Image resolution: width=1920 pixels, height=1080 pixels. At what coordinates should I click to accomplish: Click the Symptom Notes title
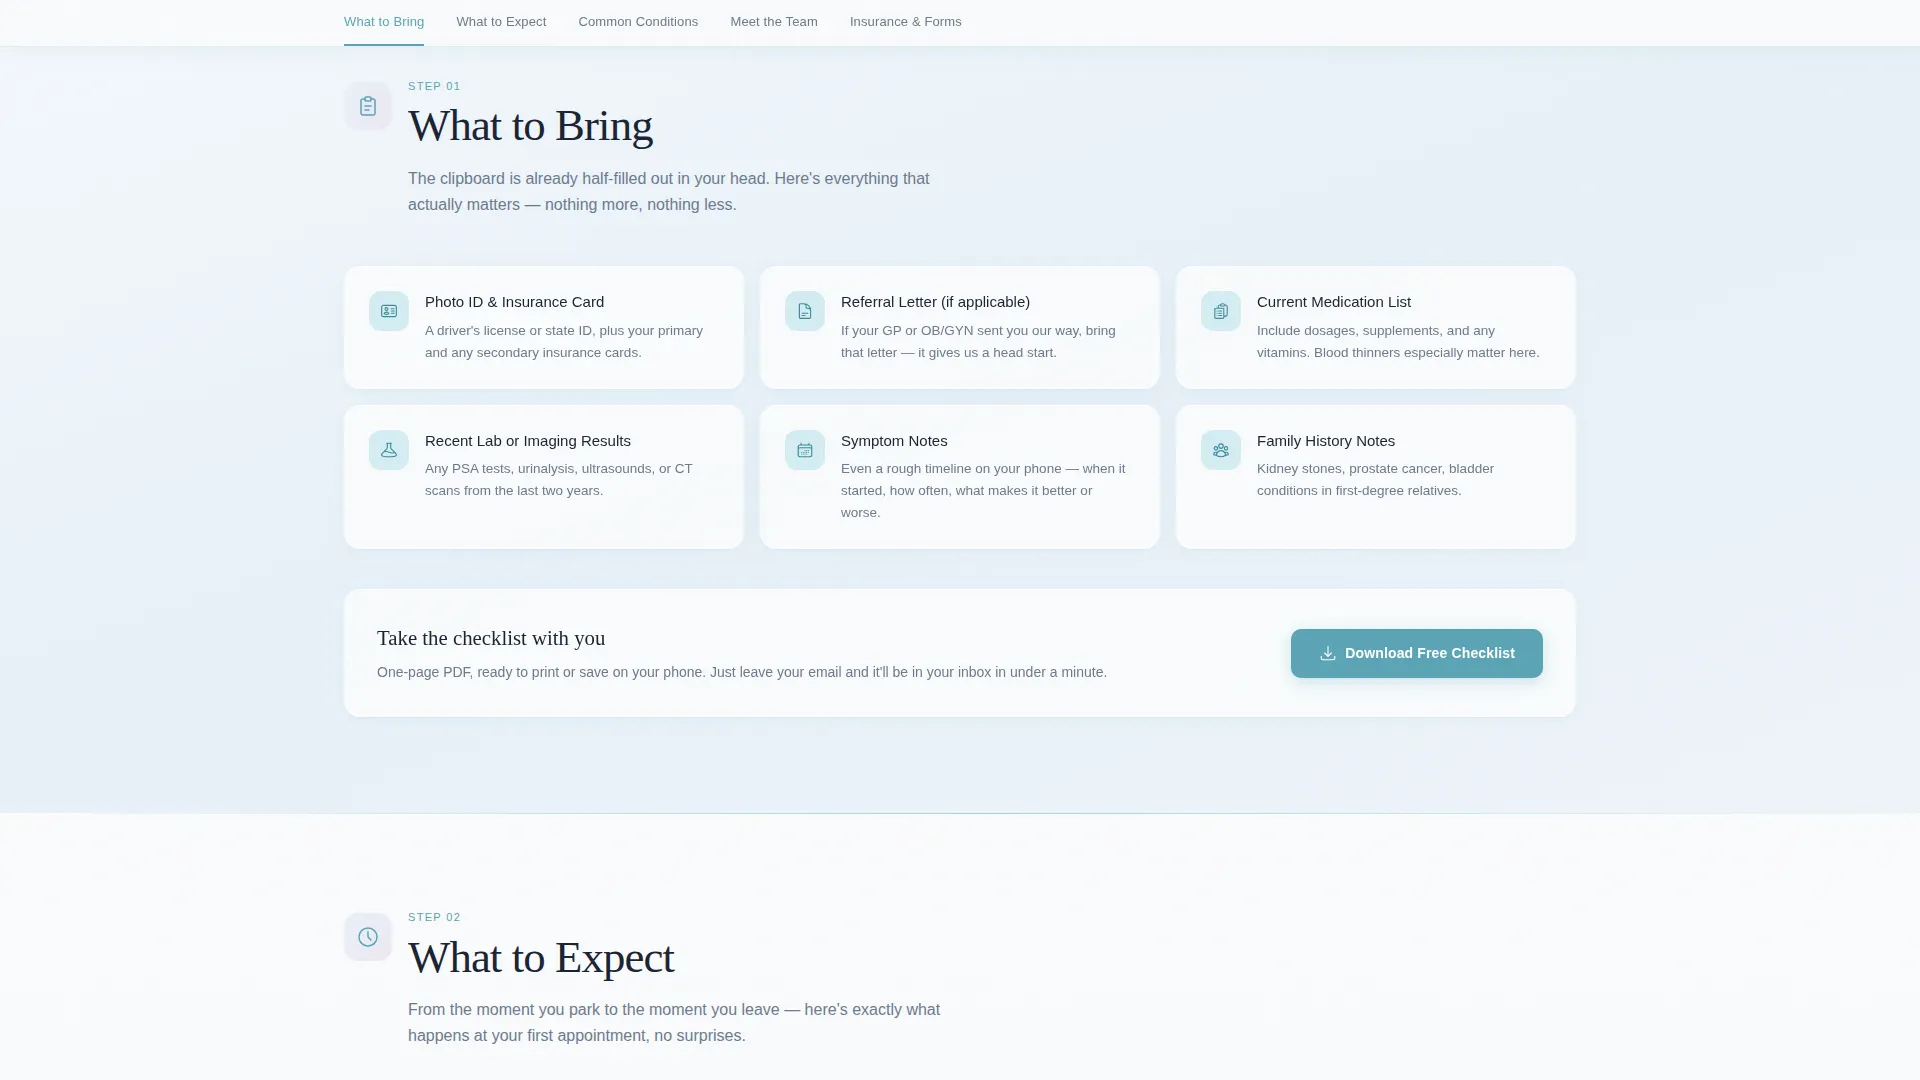894,441
